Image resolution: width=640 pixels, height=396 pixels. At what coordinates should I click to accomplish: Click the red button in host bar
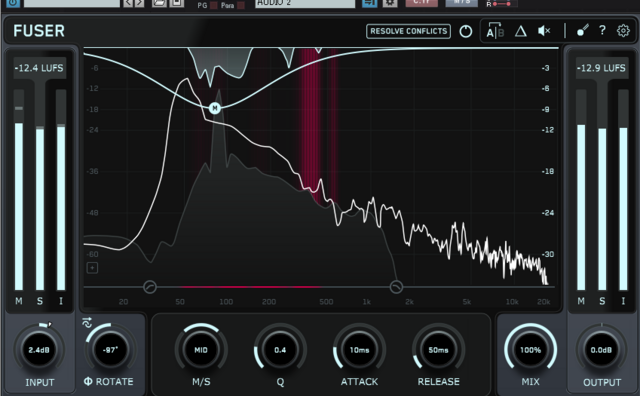coord(422,3)
